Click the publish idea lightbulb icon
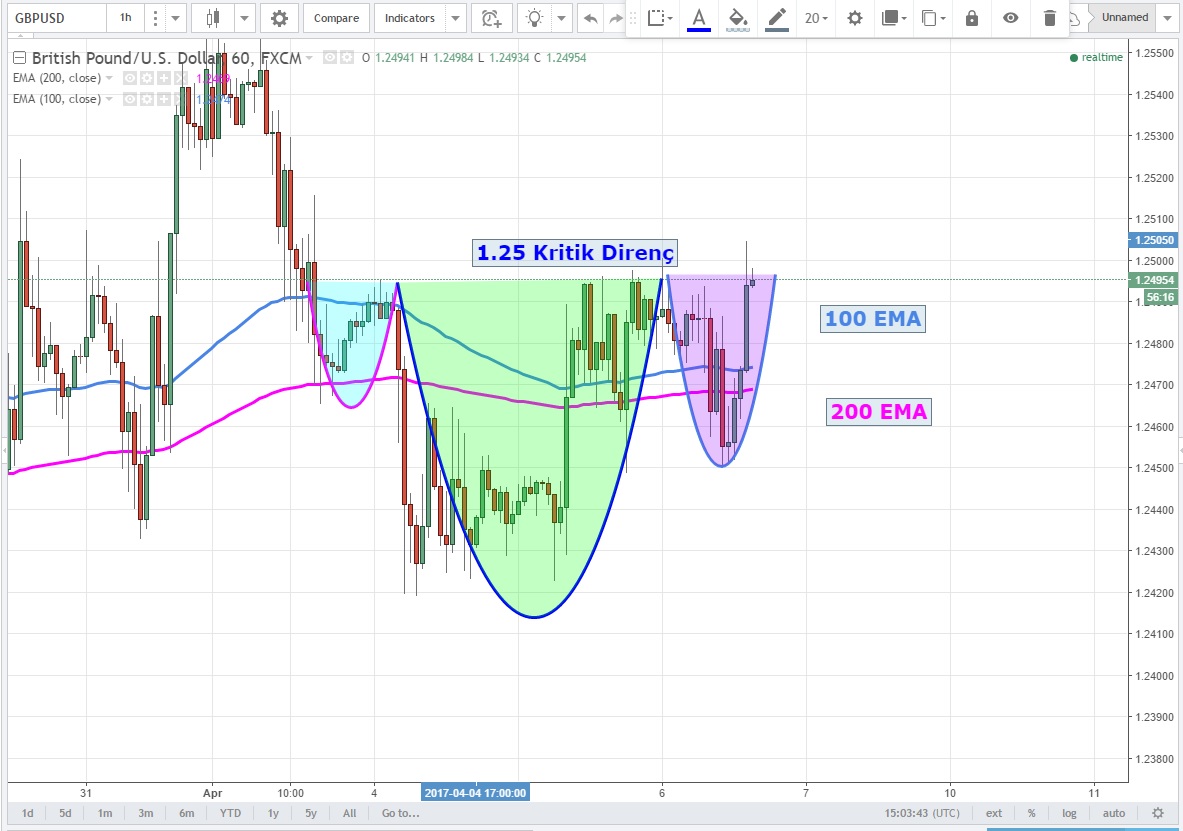The height and width of the screenshot is (831, 1183). pos(536,18)
